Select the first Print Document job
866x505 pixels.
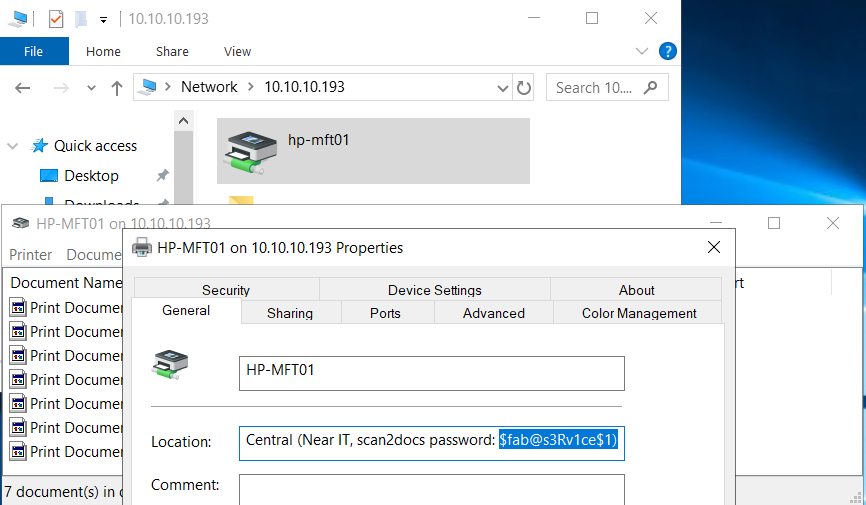click(x=66, y=308)
